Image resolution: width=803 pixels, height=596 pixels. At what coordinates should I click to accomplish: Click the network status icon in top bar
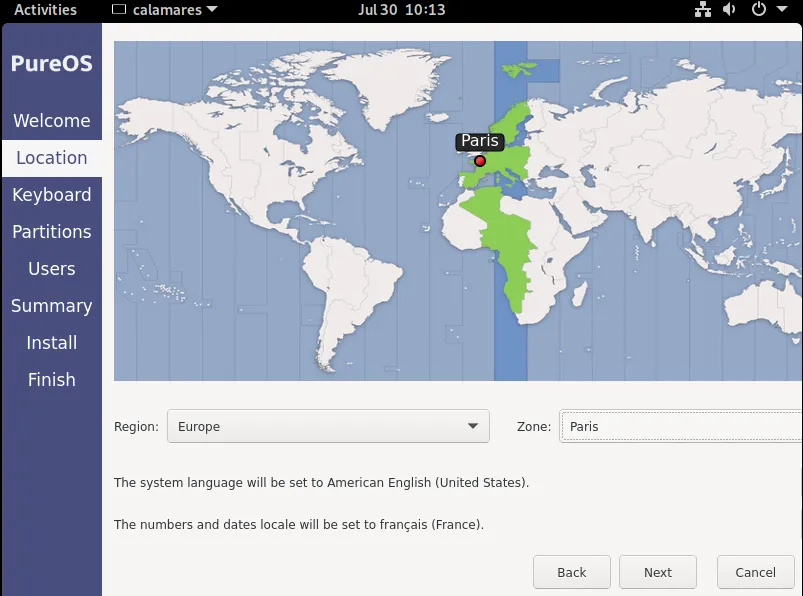pos(702,10)
